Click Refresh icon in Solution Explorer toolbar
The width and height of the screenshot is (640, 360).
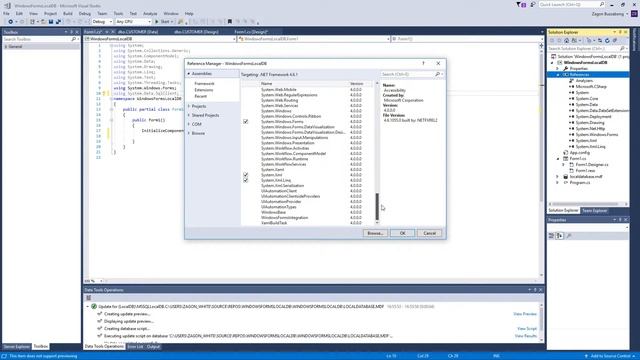pyautogui.click(x=607, y=40)
